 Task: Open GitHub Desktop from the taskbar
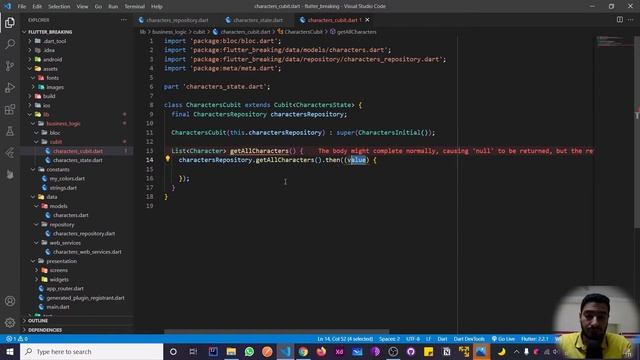tap(411, 351)
